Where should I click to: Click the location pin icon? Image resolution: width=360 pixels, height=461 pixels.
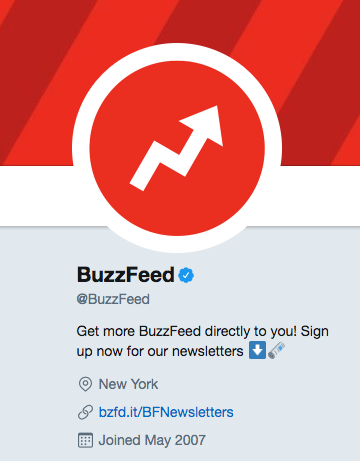coord(85,384)
